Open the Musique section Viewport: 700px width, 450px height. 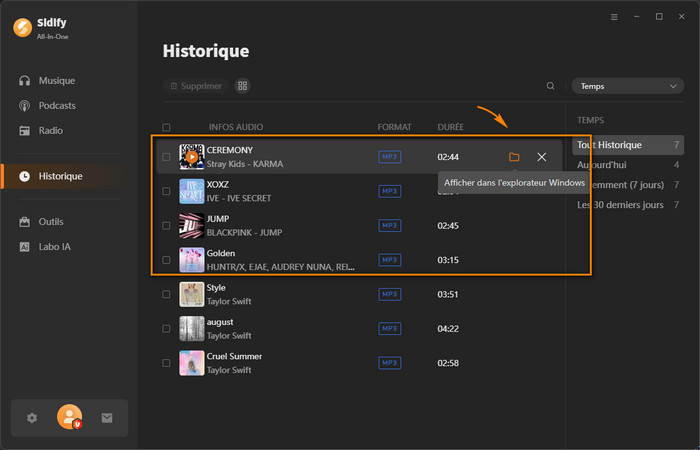56,80
